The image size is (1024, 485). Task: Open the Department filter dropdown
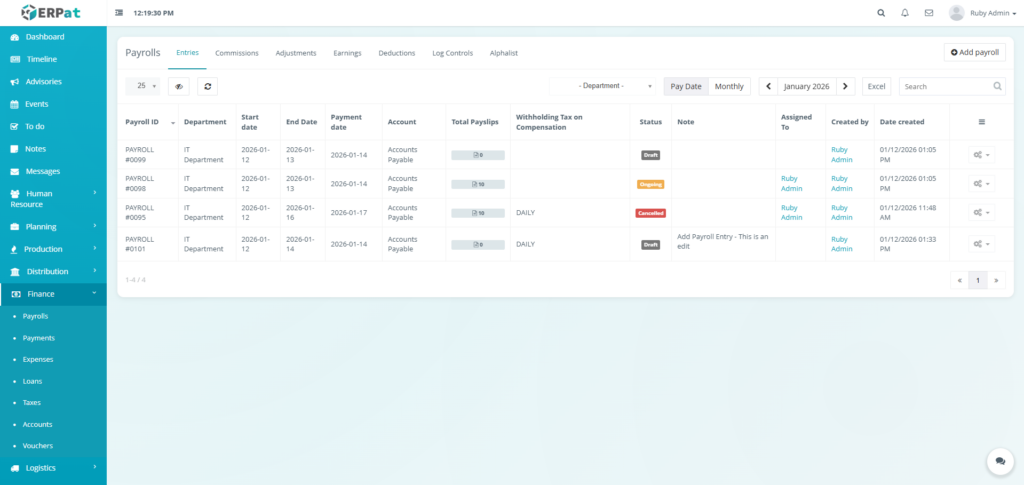coord(604,86)
